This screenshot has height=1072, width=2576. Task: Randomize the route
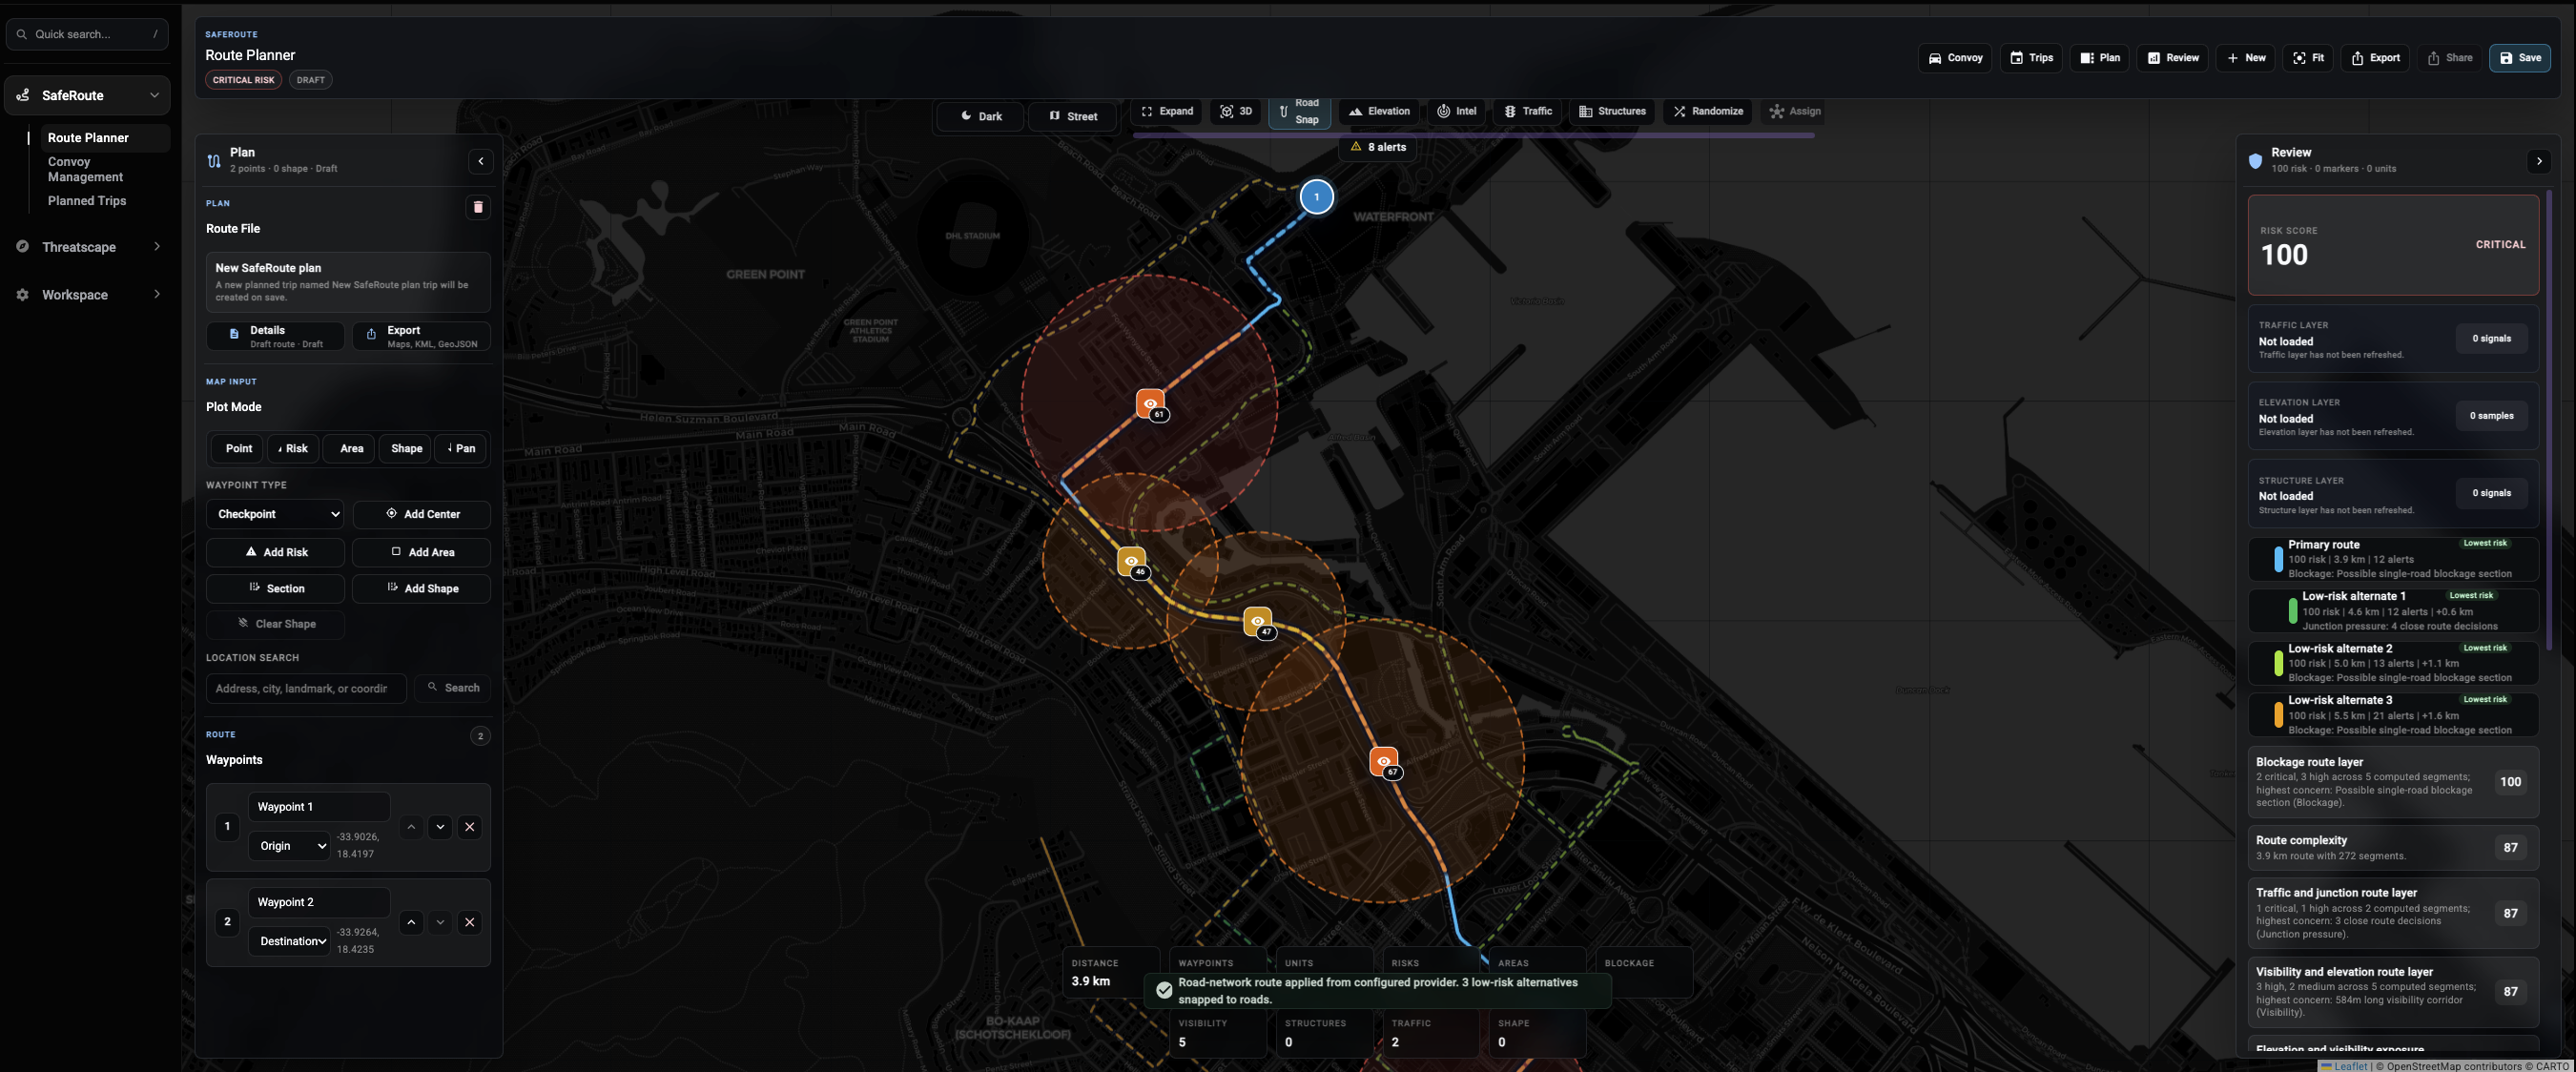click(x=1708, y=111)
